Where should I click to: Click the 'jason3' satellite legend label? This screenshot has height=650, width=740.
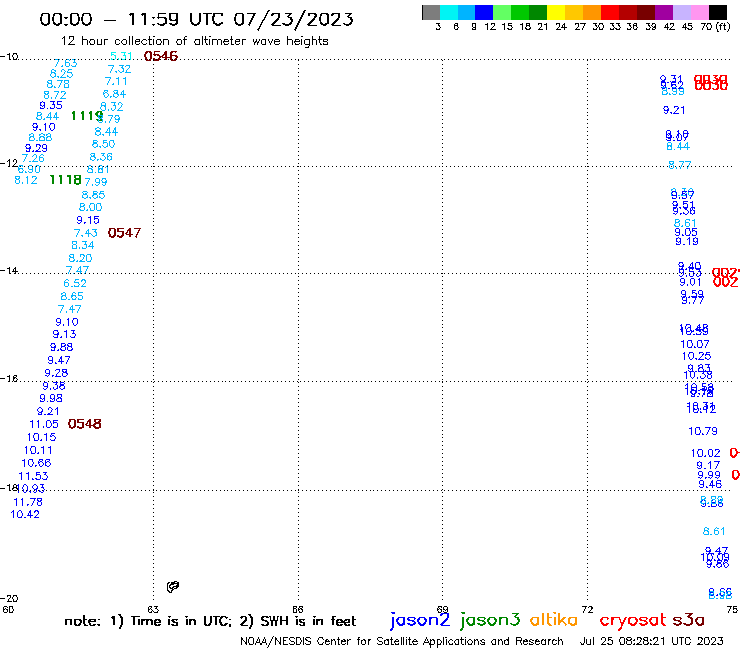point(490,620)
